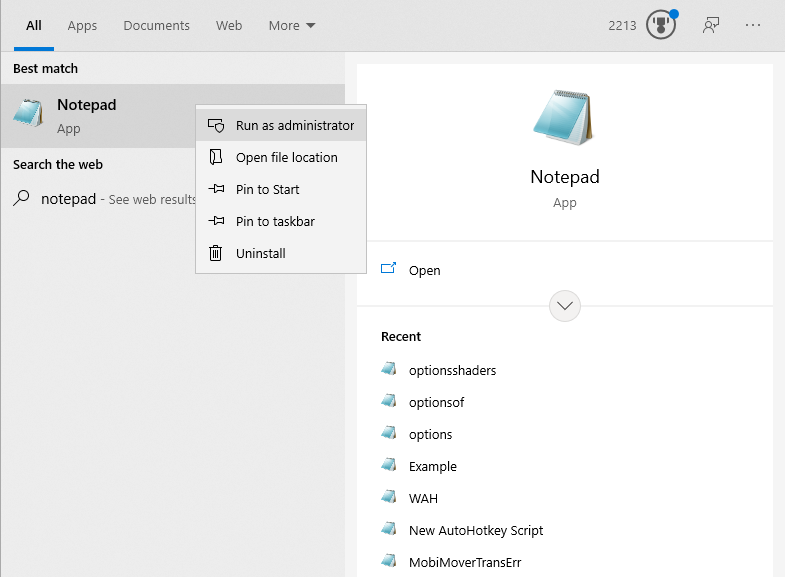This screenshot has height=577, width=785.
Task: Expand more actions with the chevron circle
Action: coord(565,306)
